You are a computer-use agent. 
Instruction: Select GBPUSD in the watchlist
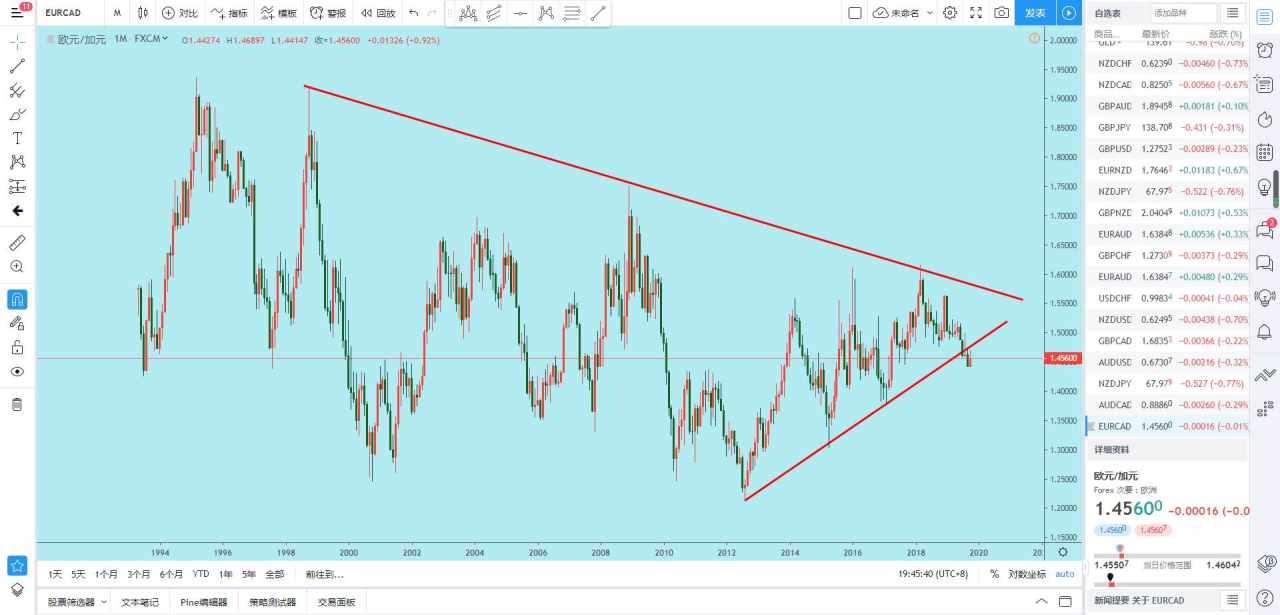[1167, 149]
